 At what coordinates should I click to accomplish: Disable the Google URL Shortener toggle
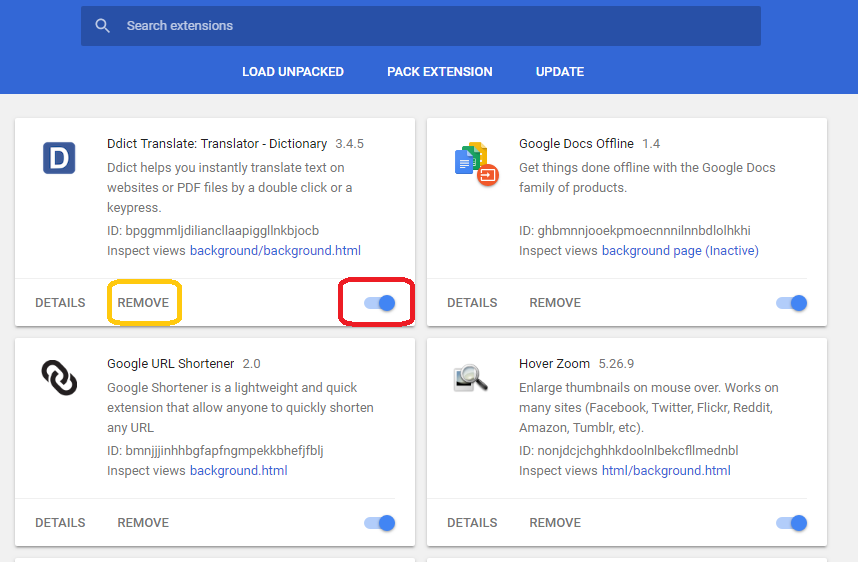[380, 523]
